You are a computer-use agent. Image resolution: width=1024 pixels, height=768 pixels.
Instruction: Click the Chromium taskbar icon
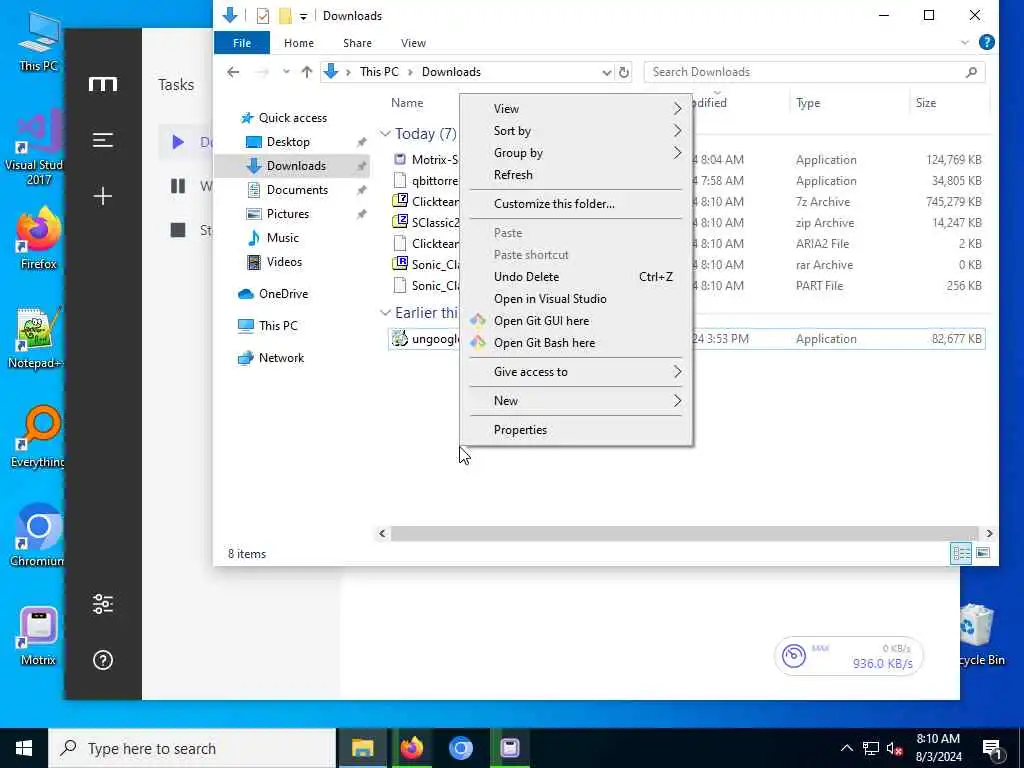pos(460,748)
